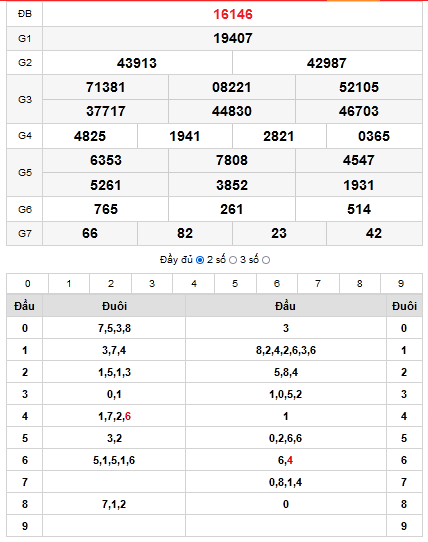Click the G3 number 08221
This screenshot has width=428, height=542.
(232, 87)
